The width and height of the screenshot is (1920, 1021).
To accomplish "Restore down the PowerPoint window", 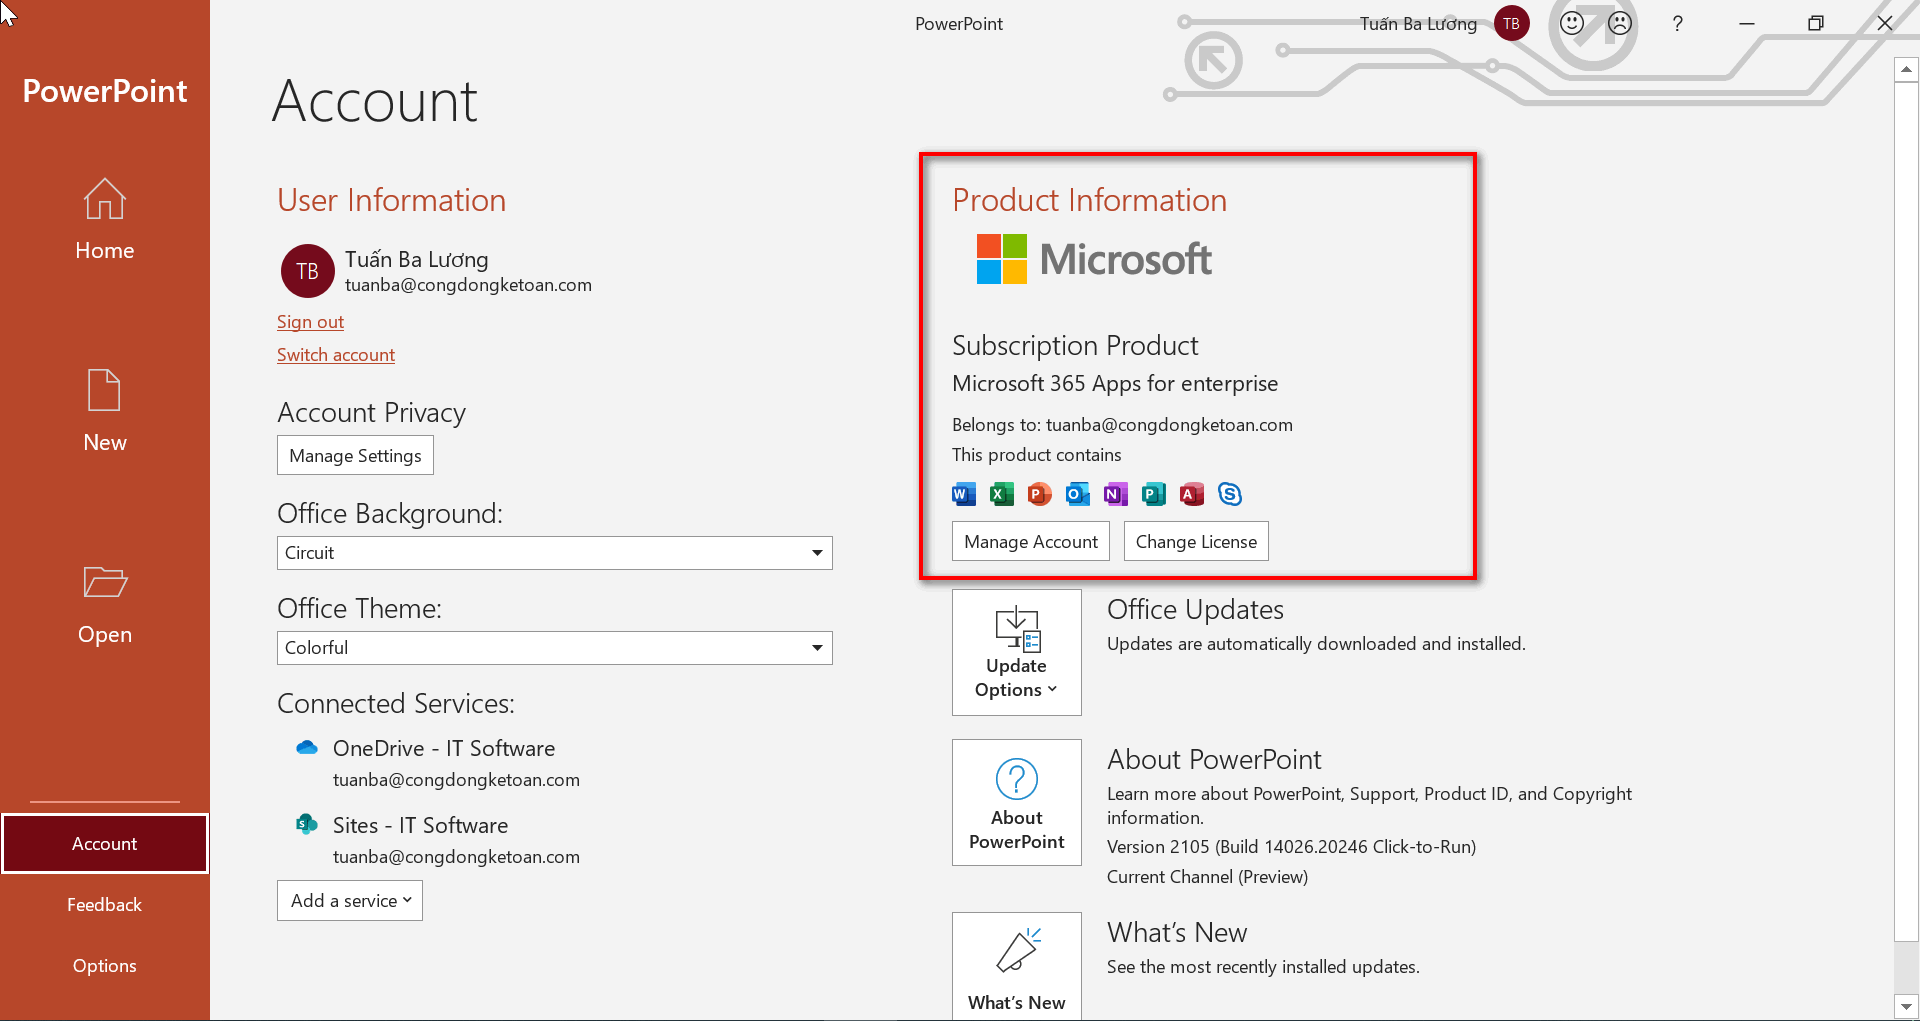I will point(1816,23).
